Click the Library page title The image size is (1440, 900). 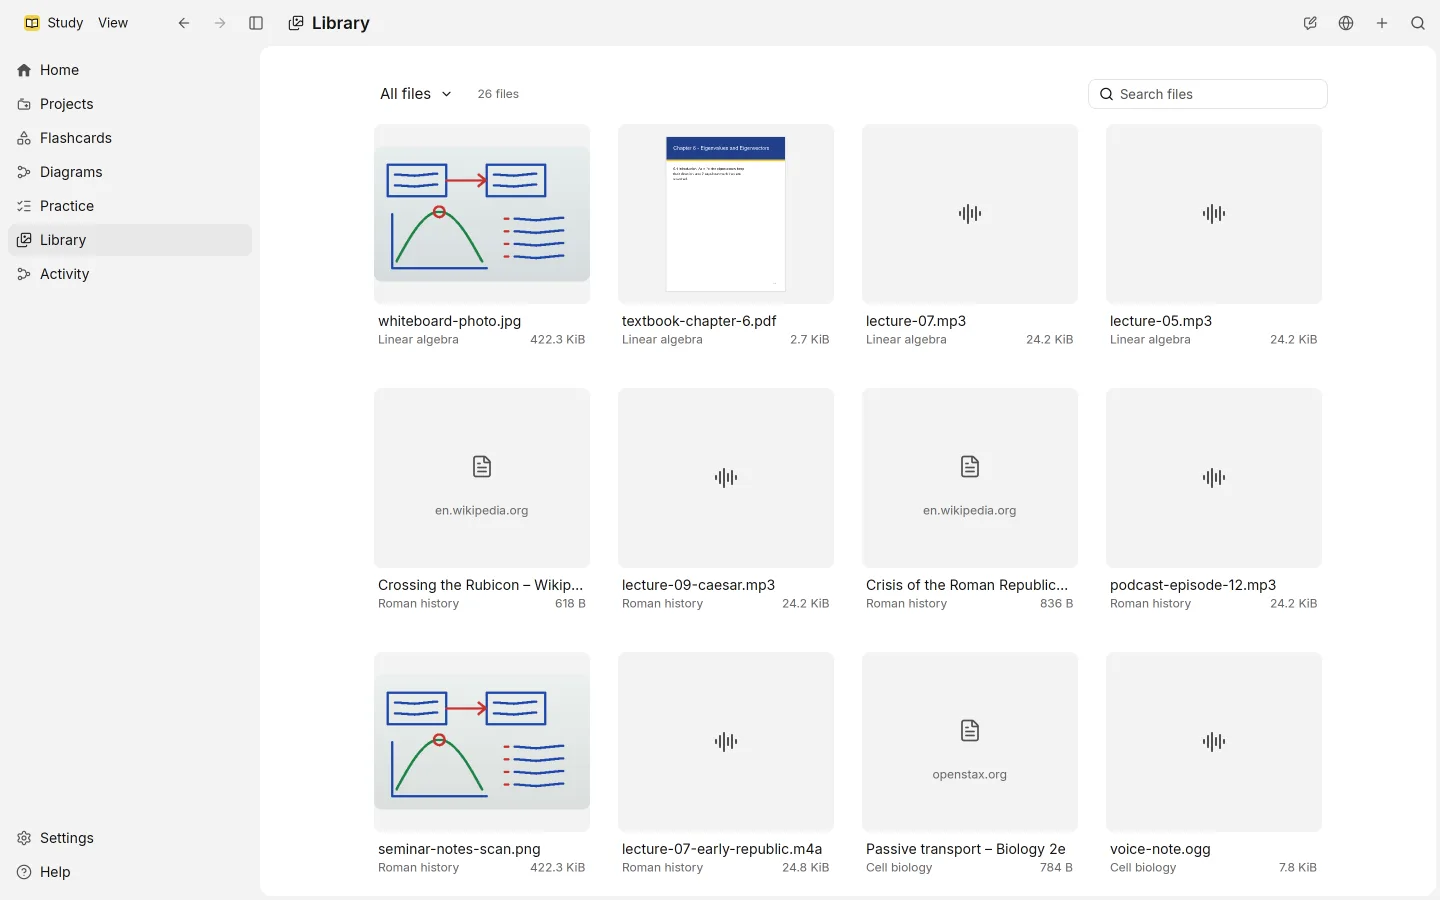click(x=341, y=23)
